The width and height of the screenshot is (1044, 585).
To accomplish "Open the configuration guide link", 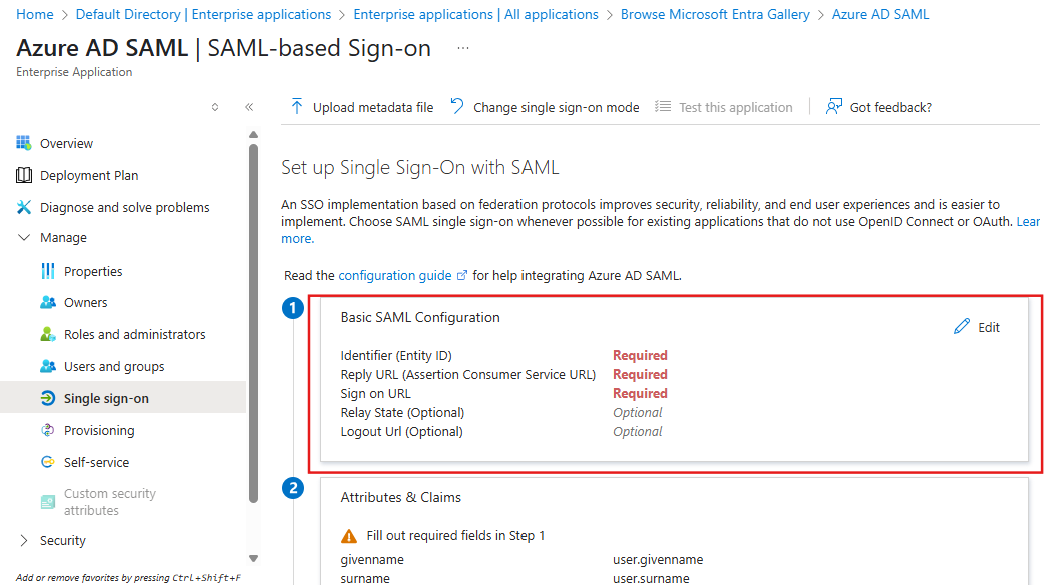I will (395, 275).
